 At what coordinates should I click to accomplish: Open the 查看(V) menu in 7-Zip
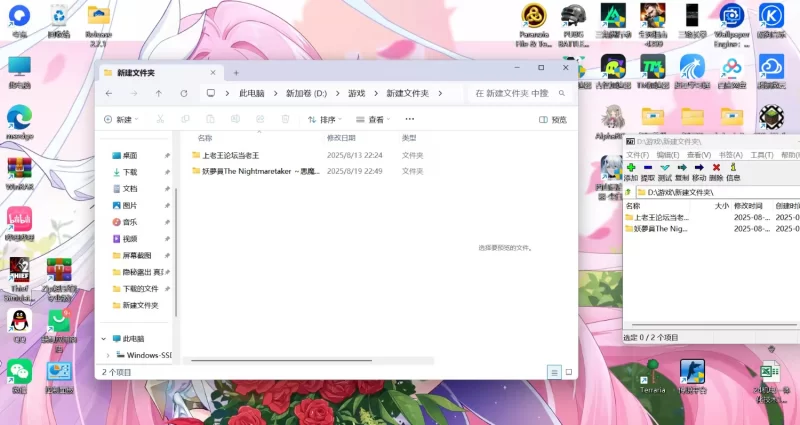point(699,155)
